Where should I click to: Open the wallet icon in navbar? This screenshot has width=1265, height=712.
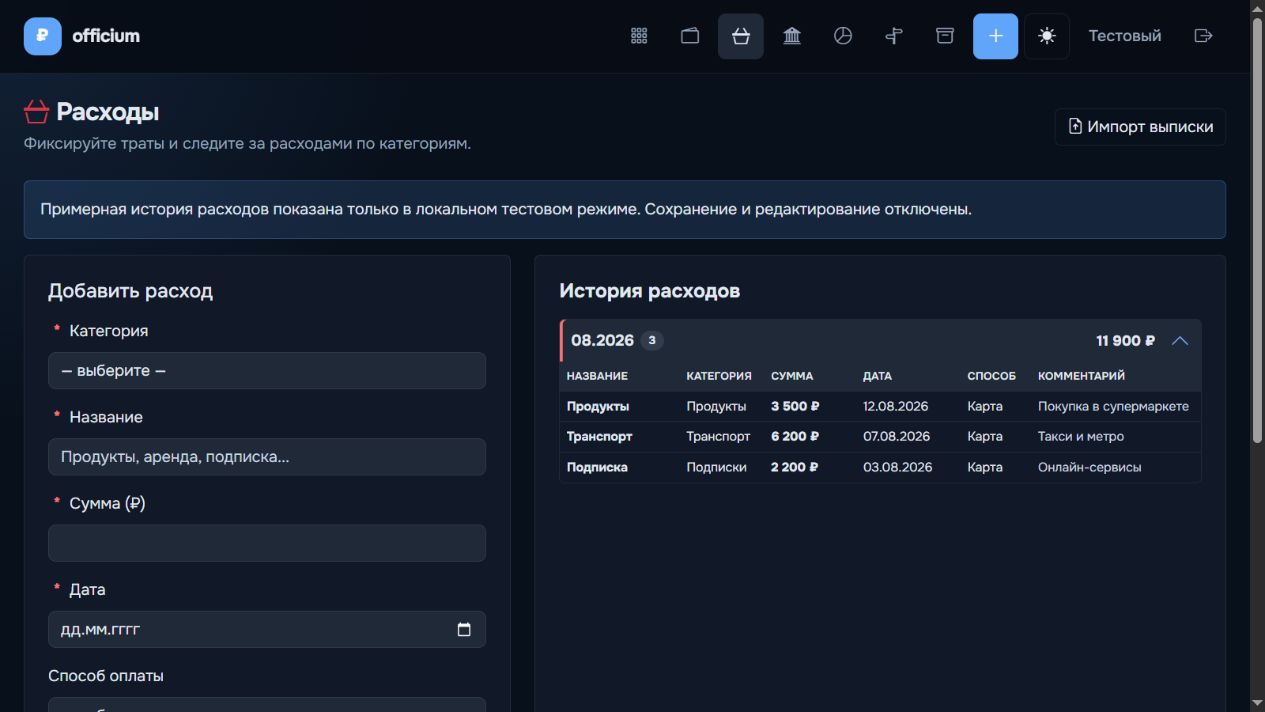click(690, 36)
